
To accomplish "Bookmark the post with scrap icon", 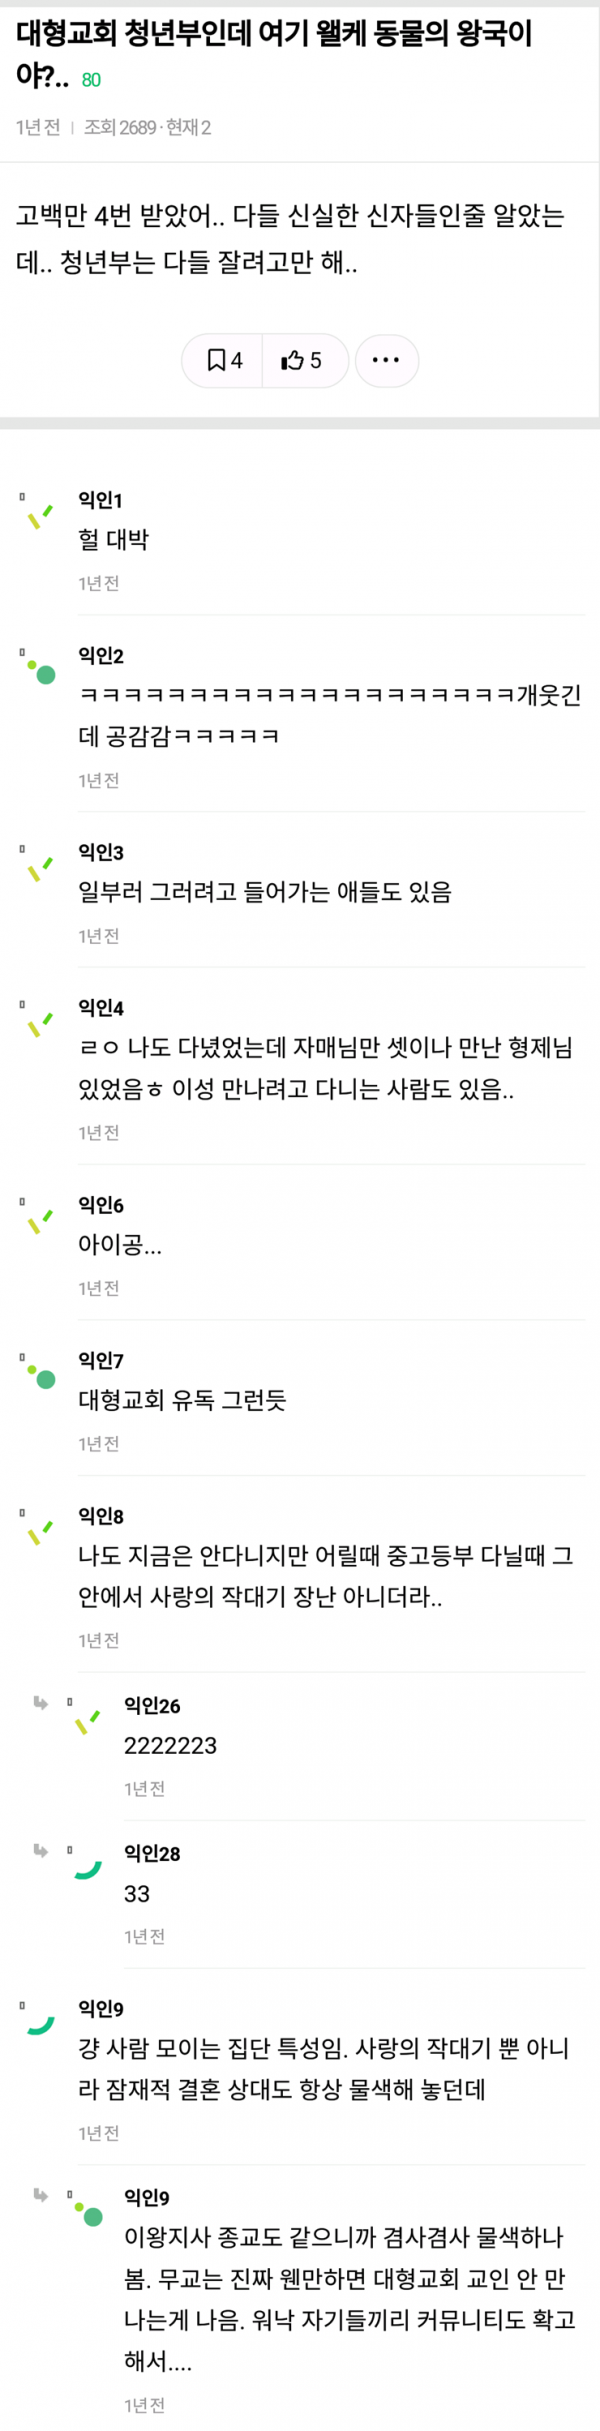I will pyautogui.click(x=224, y=361).
